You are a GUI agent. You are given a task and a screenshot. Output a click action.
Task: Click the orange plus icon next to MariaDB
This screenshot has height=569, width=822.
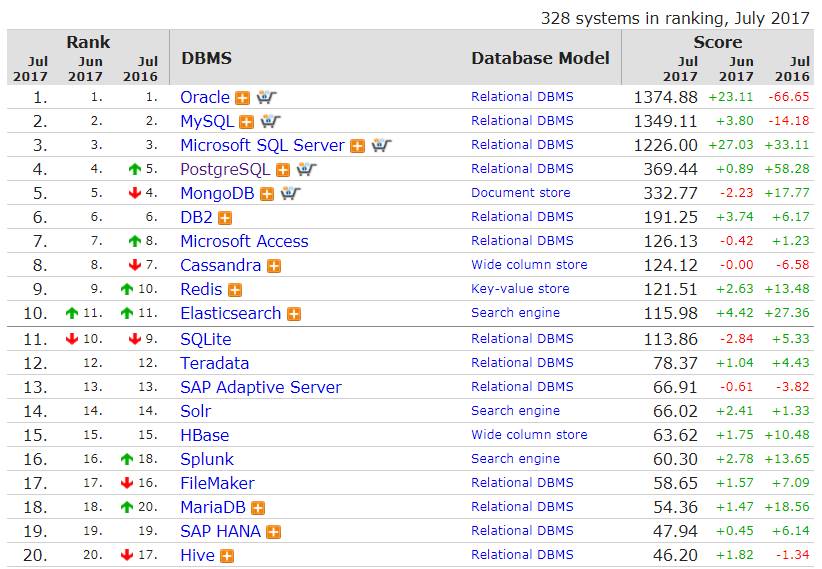coord(258,508)
